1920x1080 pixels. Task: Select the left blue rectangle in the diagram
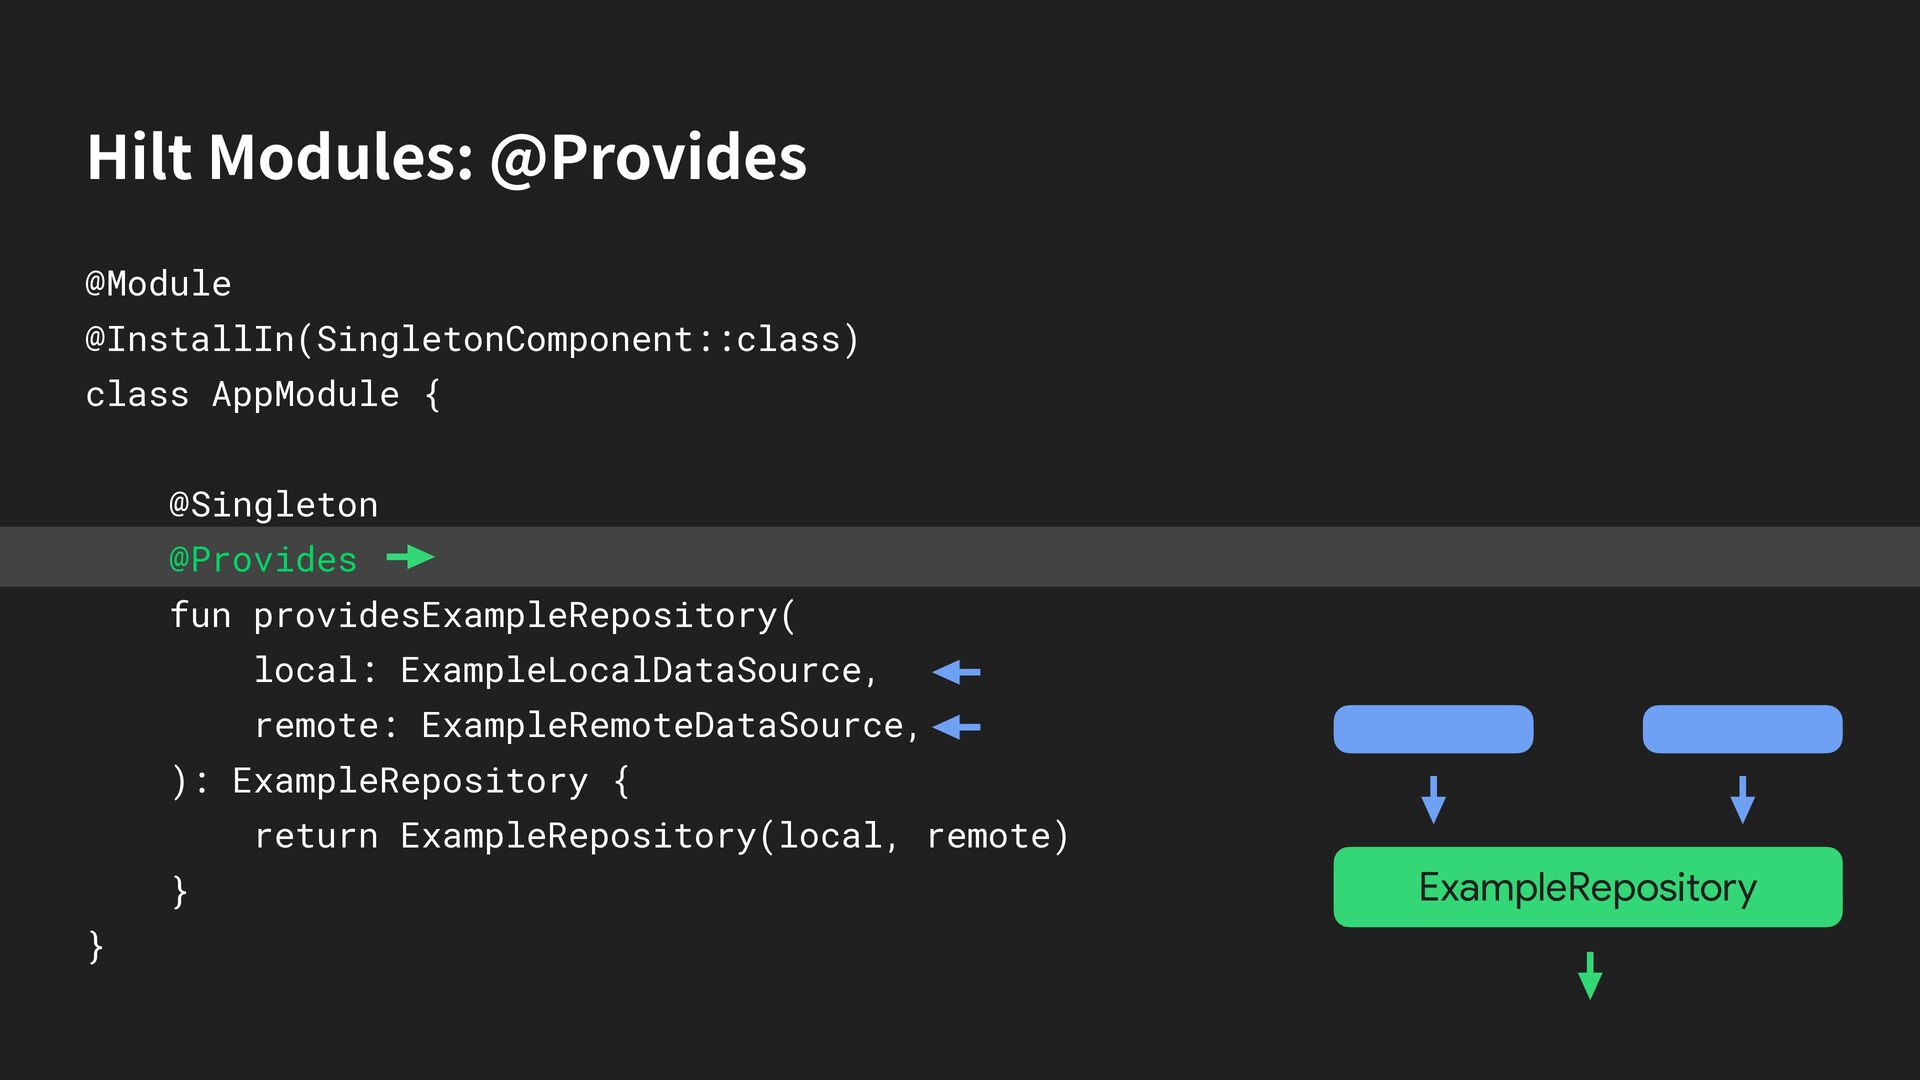tap(1433, 729)
